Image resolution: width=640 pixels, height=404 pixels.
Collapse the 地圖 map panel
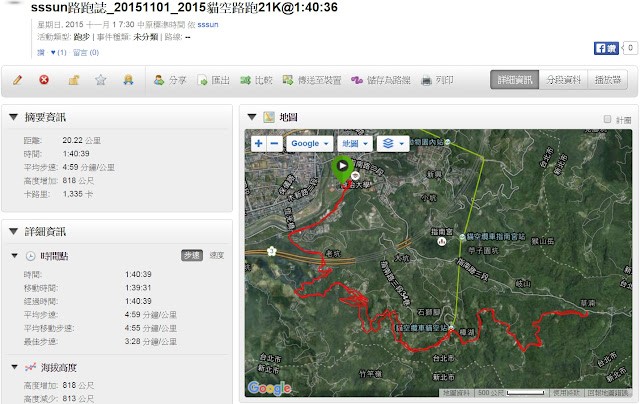tap(252, 118)
